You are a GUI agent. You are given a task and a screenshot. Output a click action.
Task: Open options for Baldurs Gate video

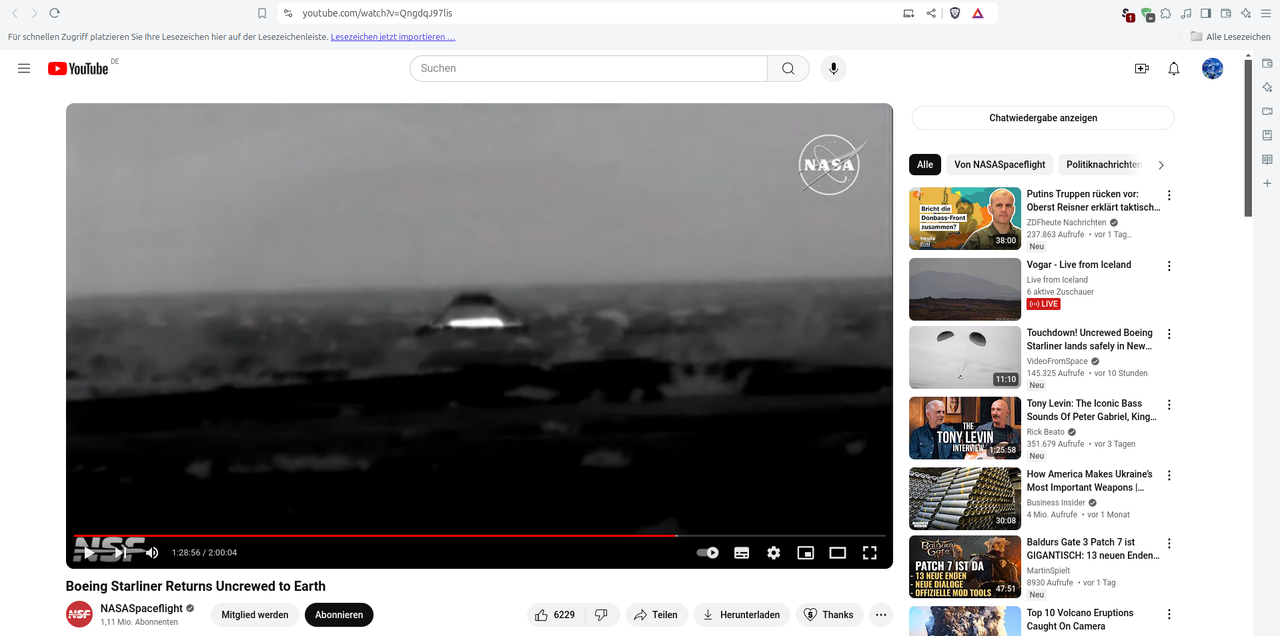click(x=1169, y=544)
